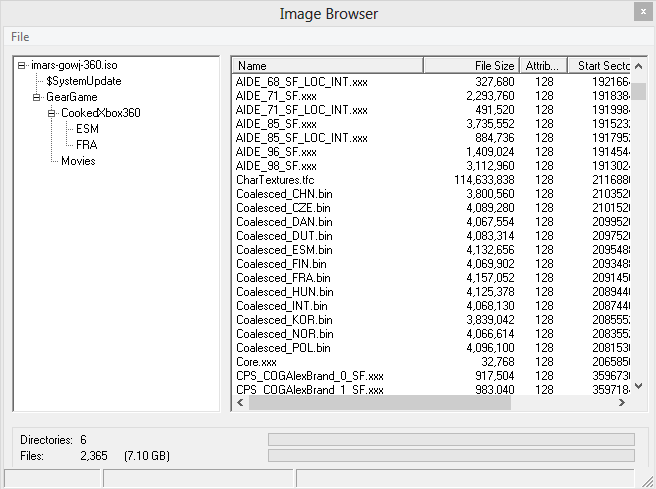Collapse the GearGame tree node
656x489 pixels.
37,97
